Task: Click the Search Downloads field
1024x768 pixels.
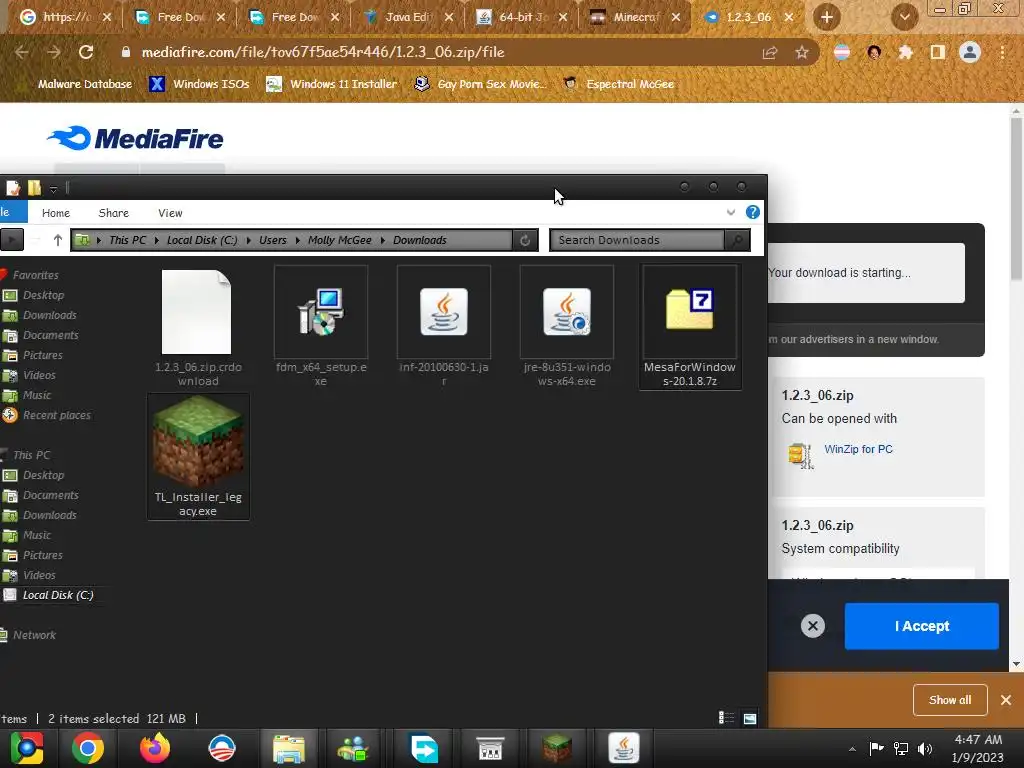Action: [x=637, y=240]
